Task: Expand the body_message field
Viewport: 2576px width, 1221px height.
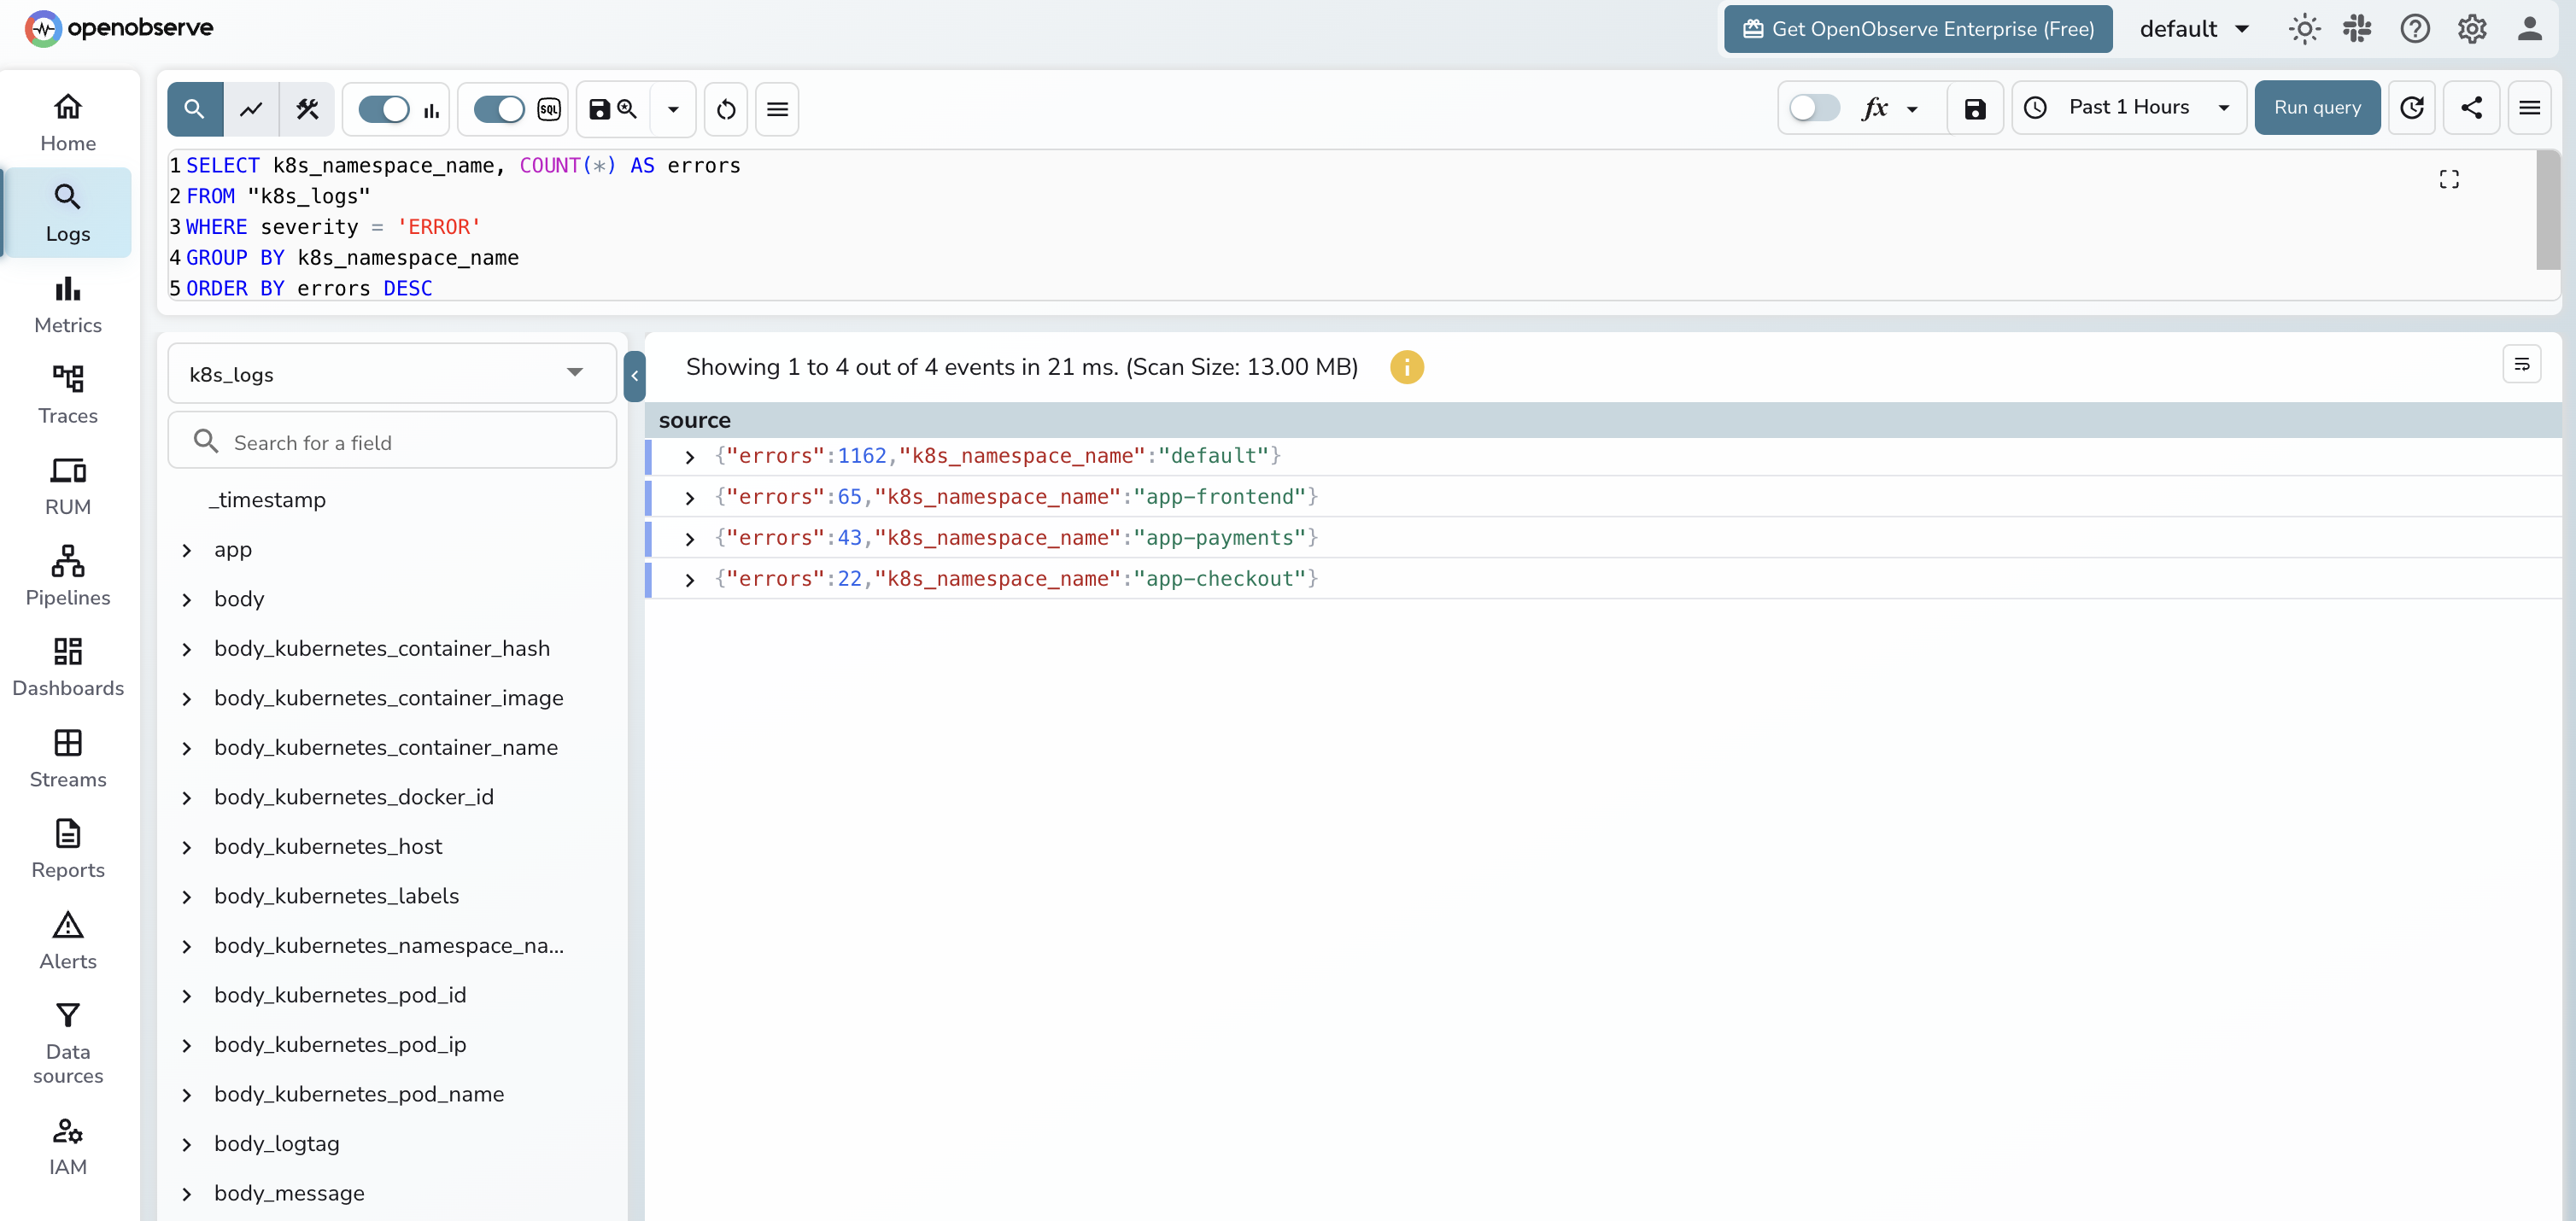Action: click(187, 1194)
